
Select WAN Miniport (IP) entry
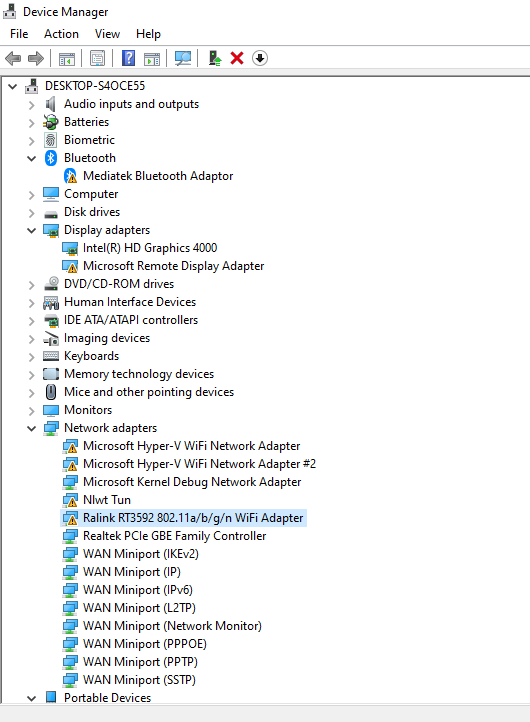click(x=132, y=571)
